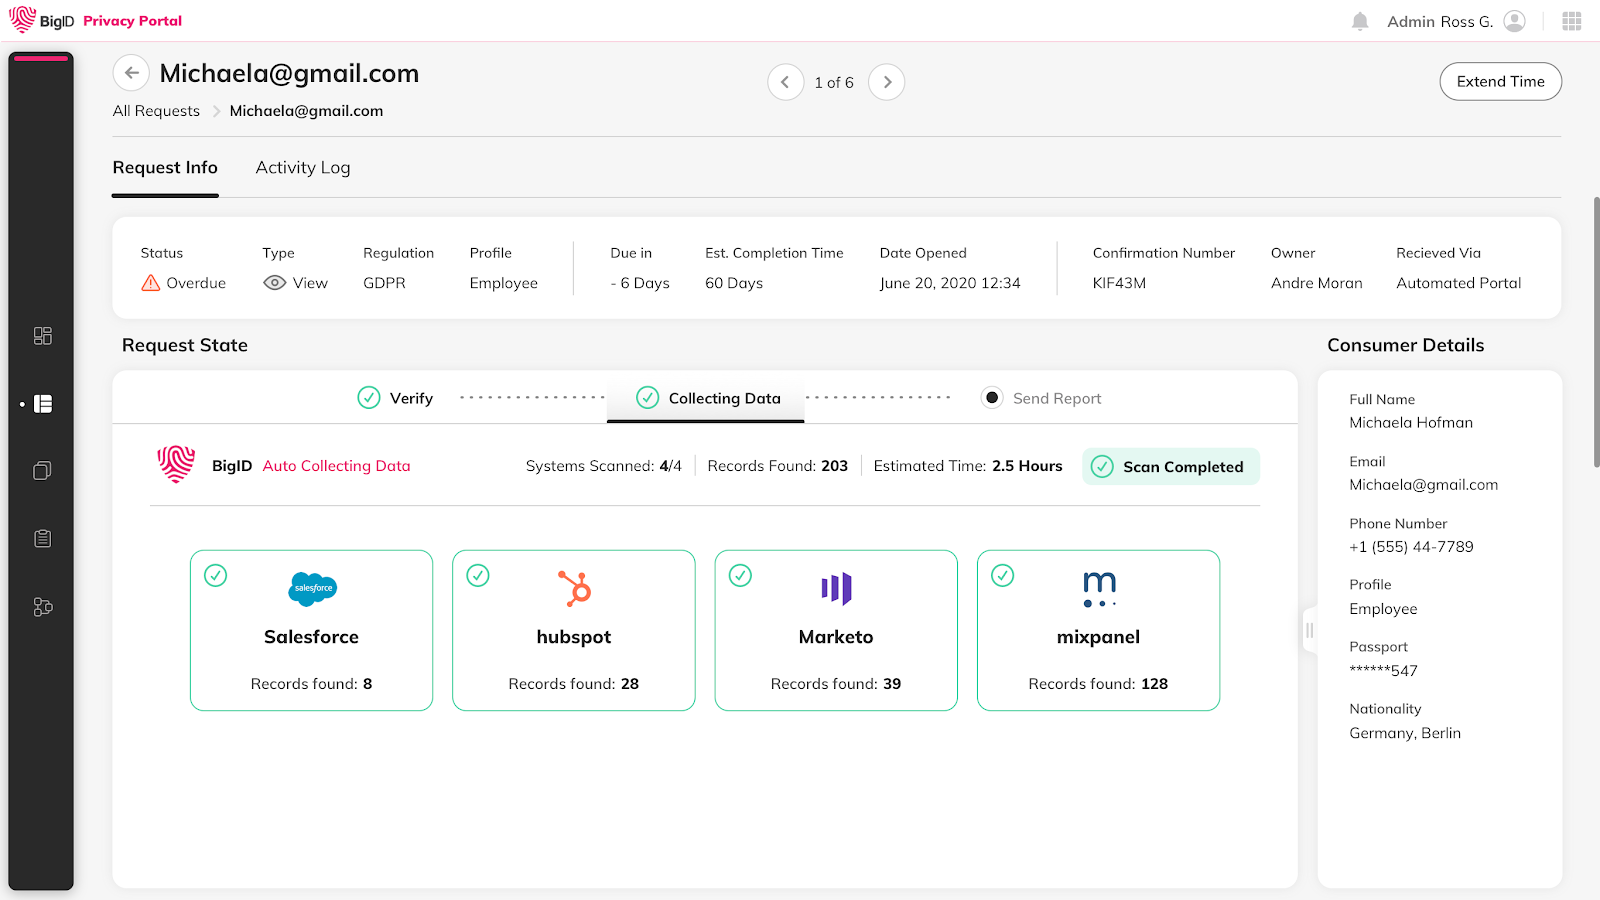Collapse the Consumer Details panel handle
Image resolution: width=1600 pixels, height=900 pixels.
(x=1309, y=630)
